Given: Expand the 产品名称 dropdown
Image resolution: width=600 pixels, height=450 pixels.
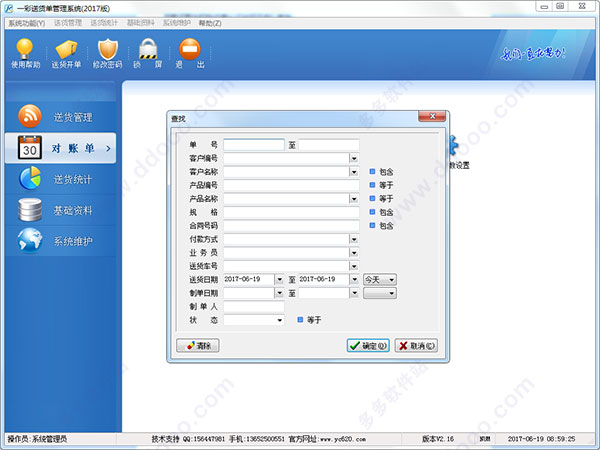Looking at the screenshot, I should (354, 199).
